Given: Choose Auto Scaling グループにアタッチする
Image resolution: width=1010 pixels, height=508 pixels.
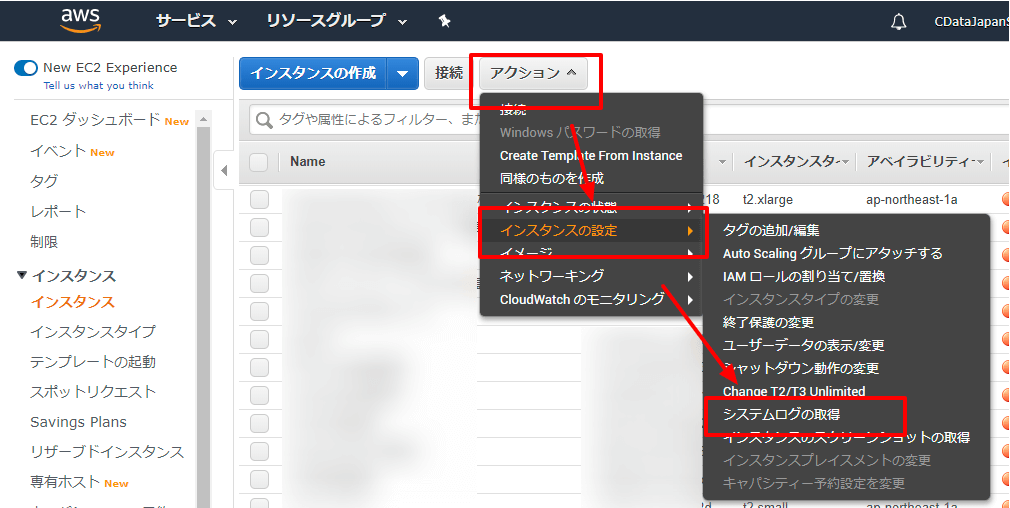Looking at the screenshot, I should click(x=832, y=253).
